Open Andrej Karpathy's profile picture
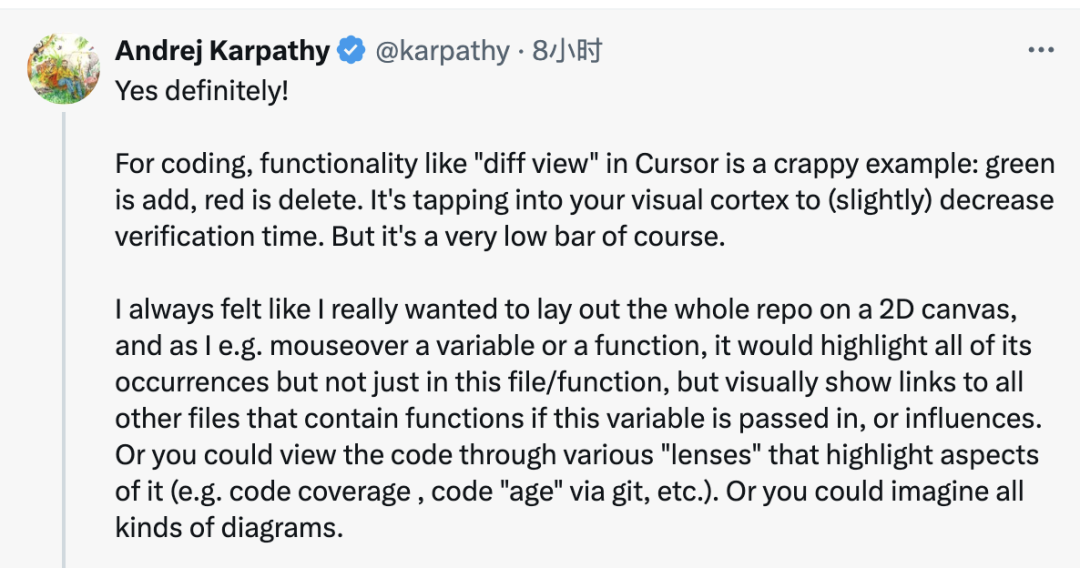The width and height of the screenshot is (1080, 568). tap(63, 69)
